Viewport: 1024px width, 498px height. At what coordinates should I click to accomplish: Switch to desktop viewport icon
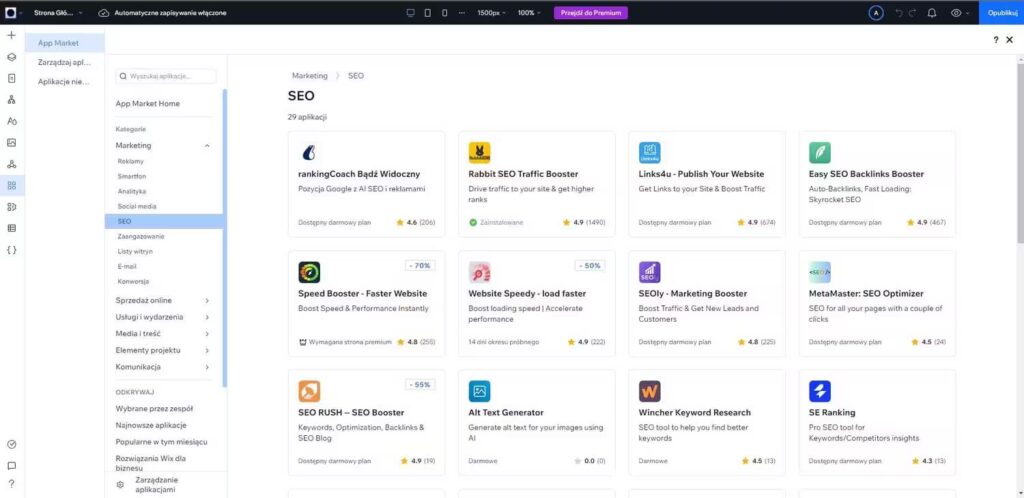click(x=411, y=12)
